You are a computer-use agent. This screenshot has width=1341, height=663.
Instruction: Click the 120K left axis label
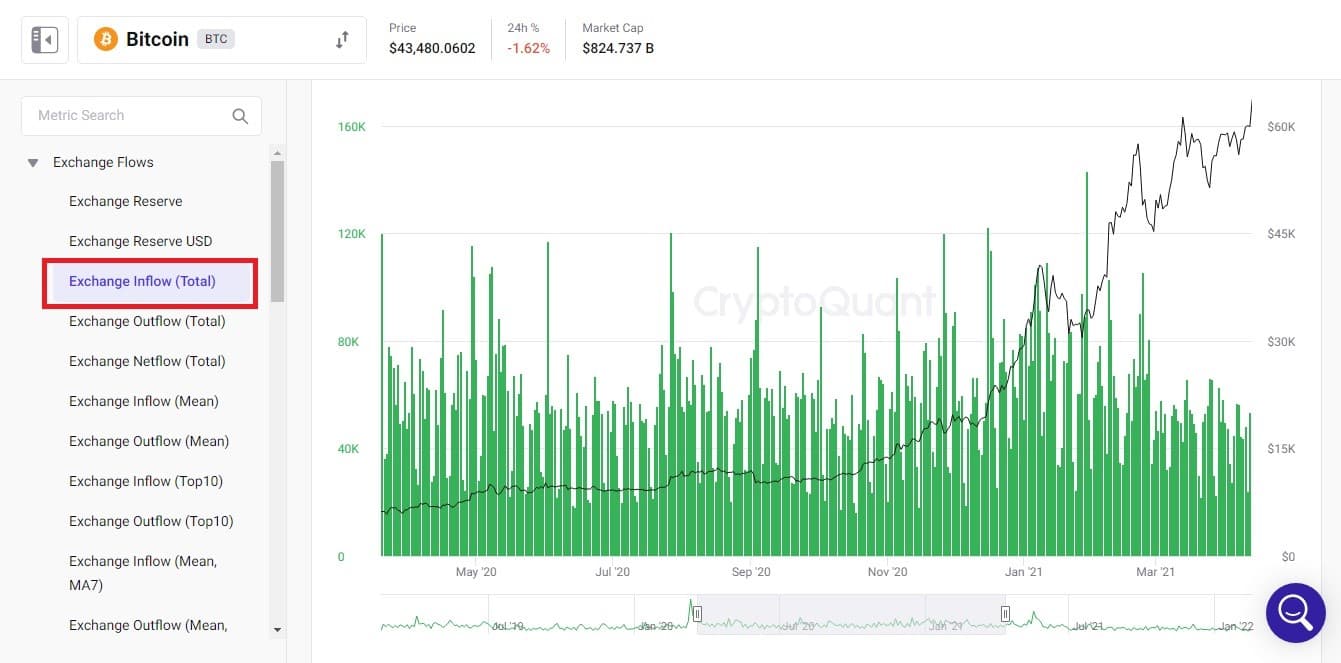pos(352,234)
